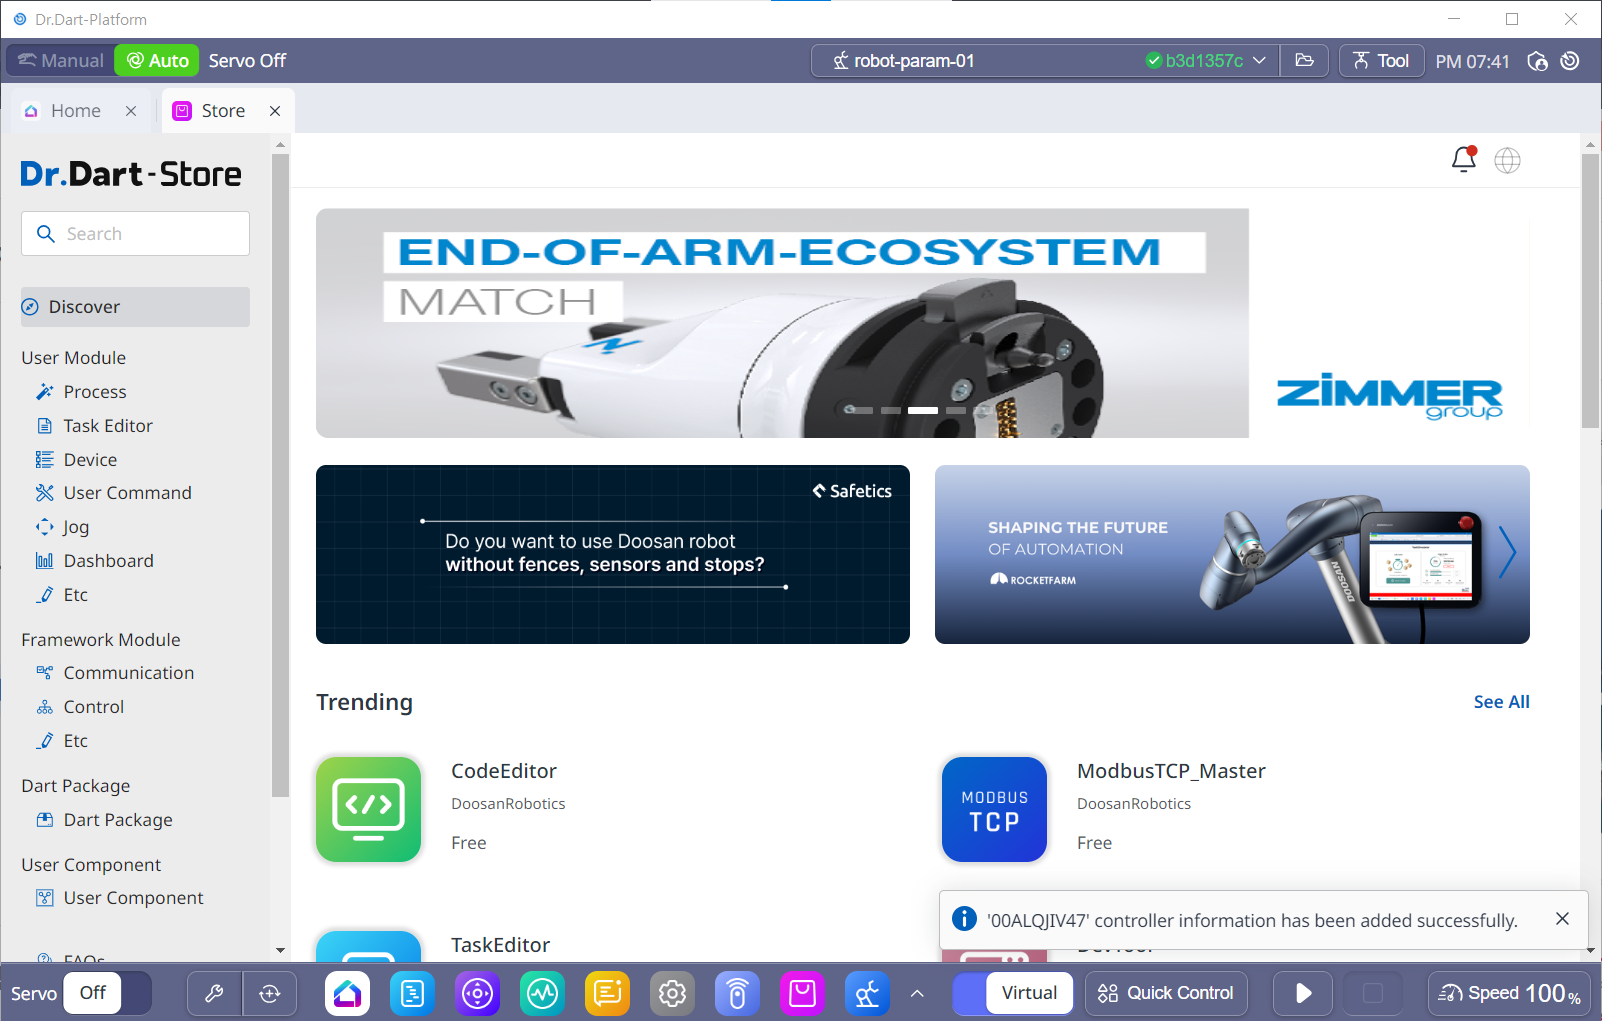The image size is (1602, 1021).
Task: Toggle the Virtual mode switch
Action: [1013, 993]
